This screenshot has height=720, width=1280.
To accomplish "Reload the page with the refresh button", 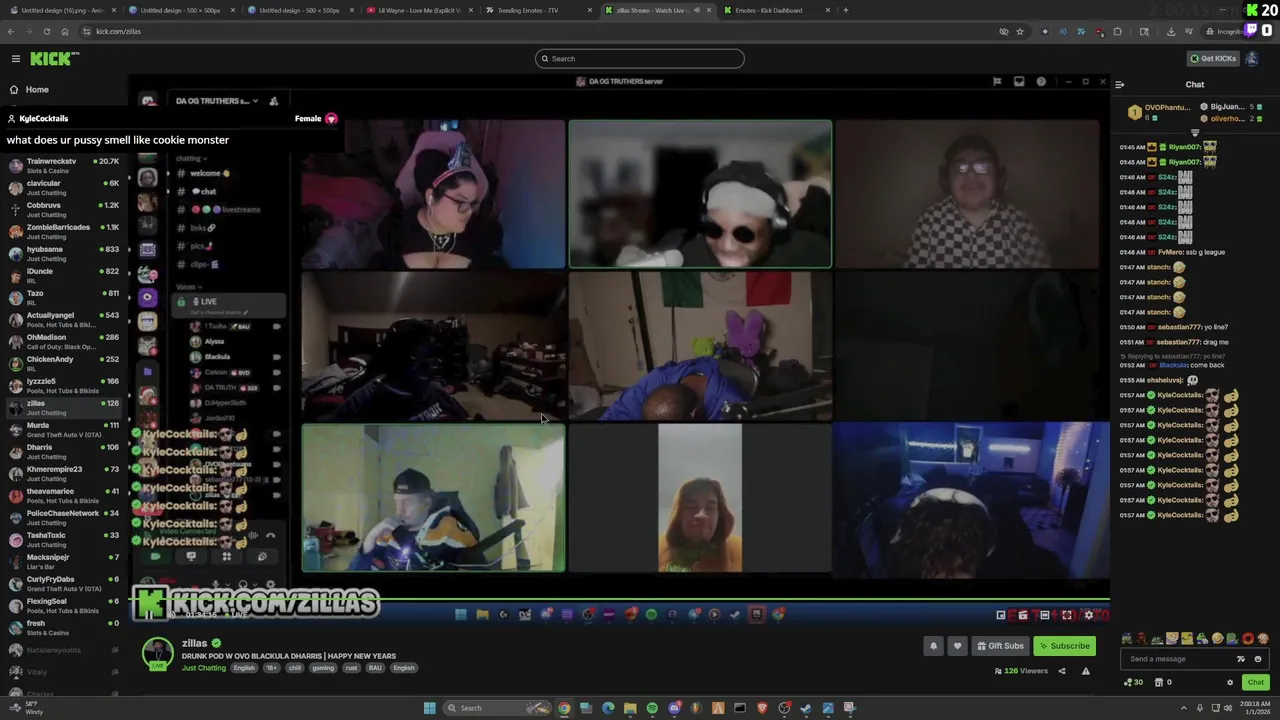I will [x=46, y=31].
